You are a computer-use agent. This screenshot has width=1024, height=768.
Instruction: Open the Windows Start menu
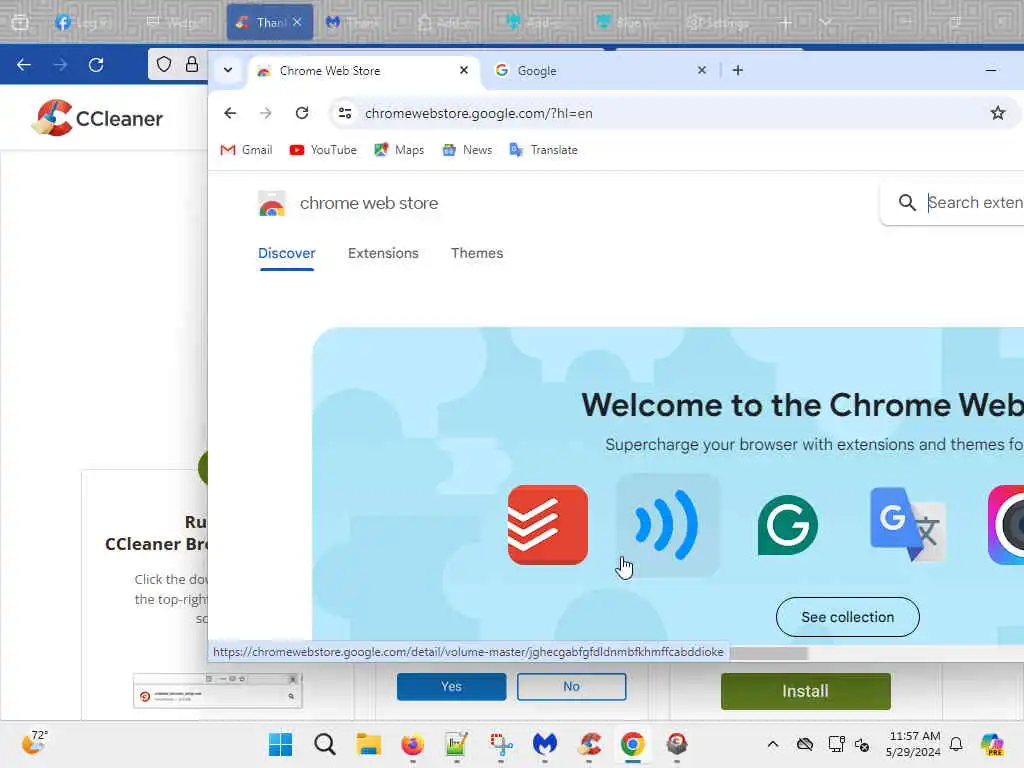[x=281, y=744]
